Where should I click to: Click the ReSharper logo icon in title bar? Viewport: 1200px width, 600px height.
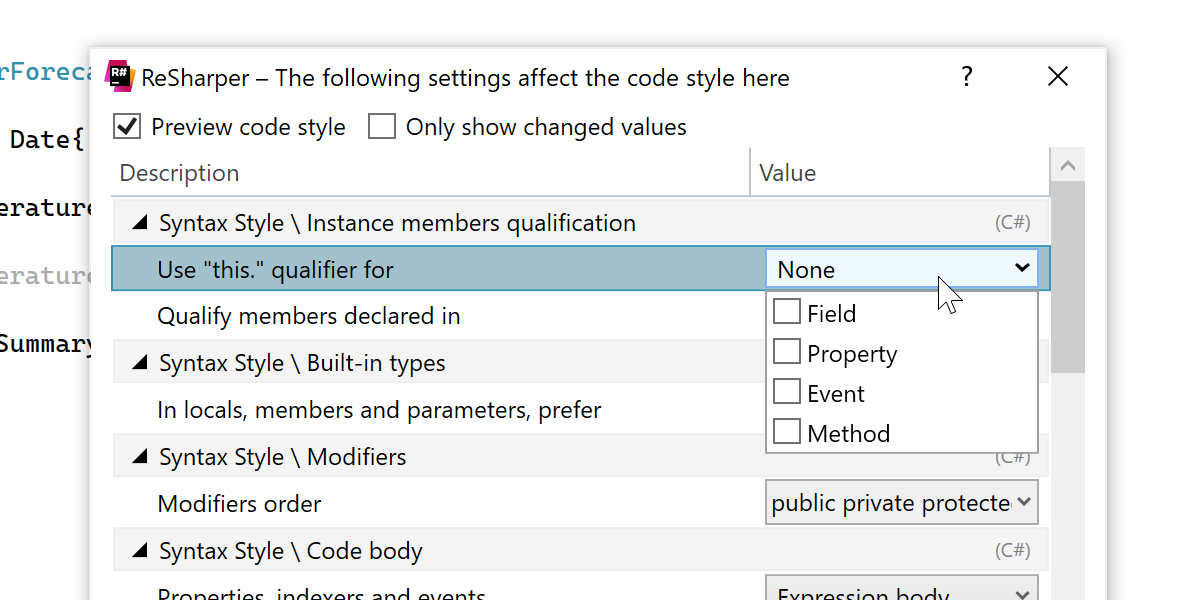click(120, 76)
